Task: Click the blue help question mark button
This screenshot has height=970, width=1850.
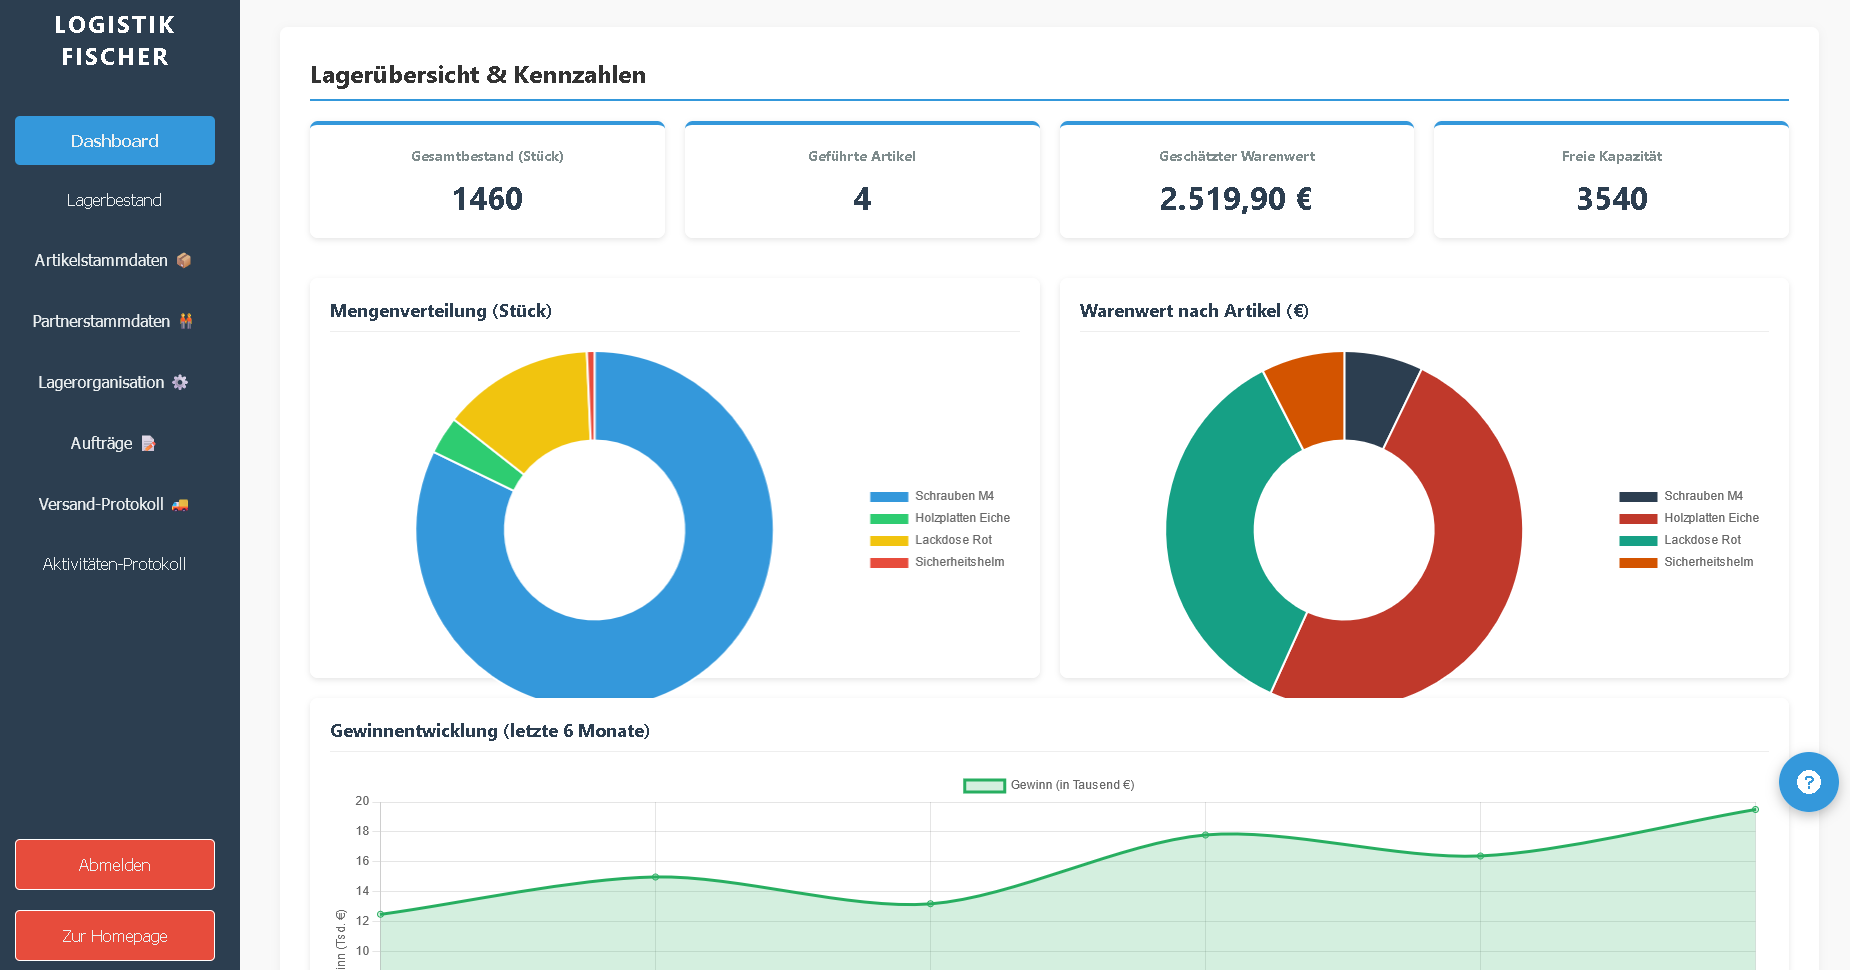Action: [1808, 782]
